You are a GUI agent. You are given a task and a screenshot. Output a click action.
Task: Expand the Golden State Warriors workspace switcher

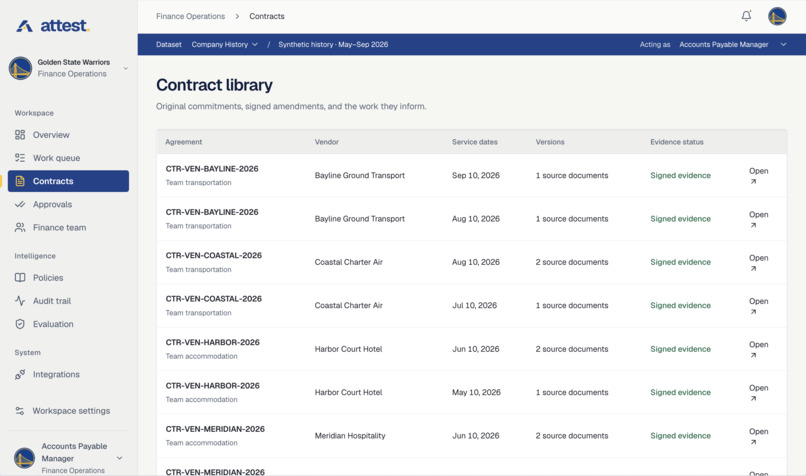[x=125, y=68]
